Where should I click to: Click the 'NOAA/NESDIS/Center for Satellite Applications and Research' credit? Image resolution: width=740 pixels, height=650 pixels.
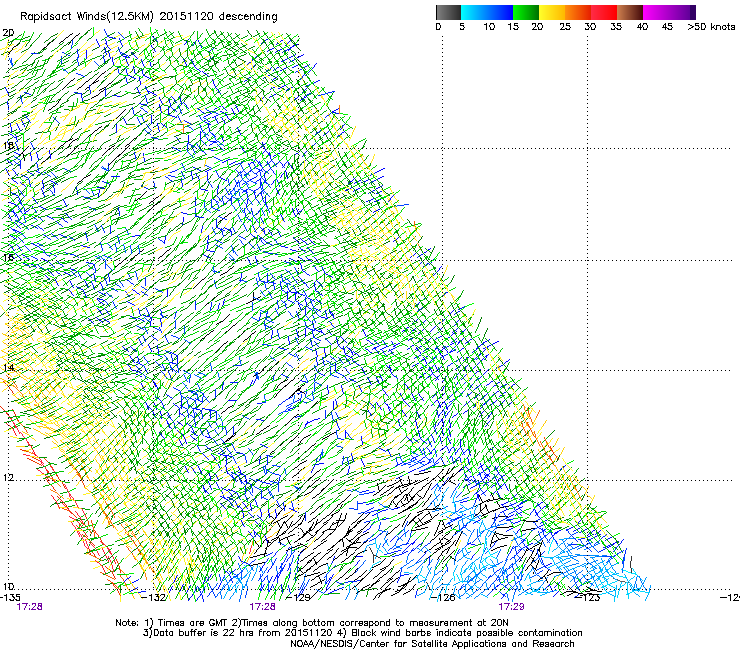pyautogui.click(x=432, y=644)
